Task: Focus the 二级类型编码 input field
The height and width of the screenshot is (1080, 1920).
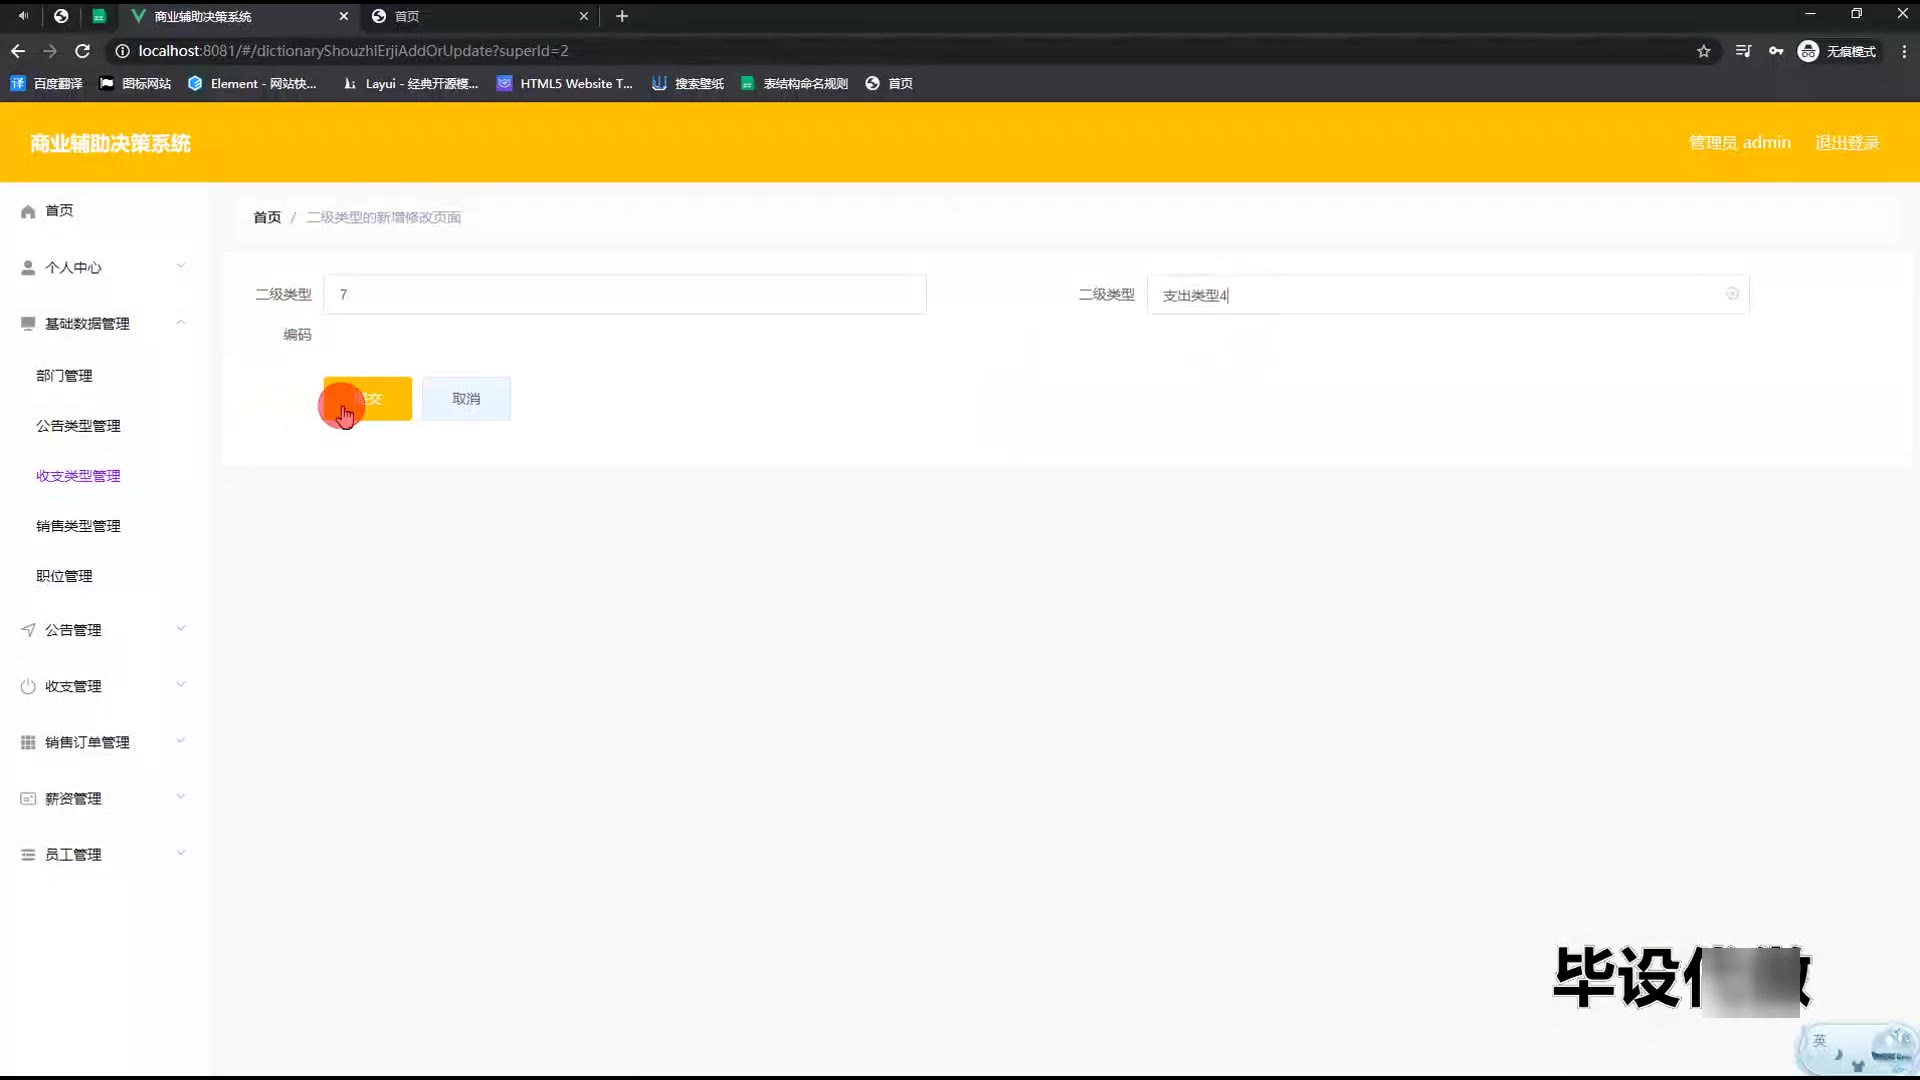Action: pyautogui.click(x=625, y=295)
